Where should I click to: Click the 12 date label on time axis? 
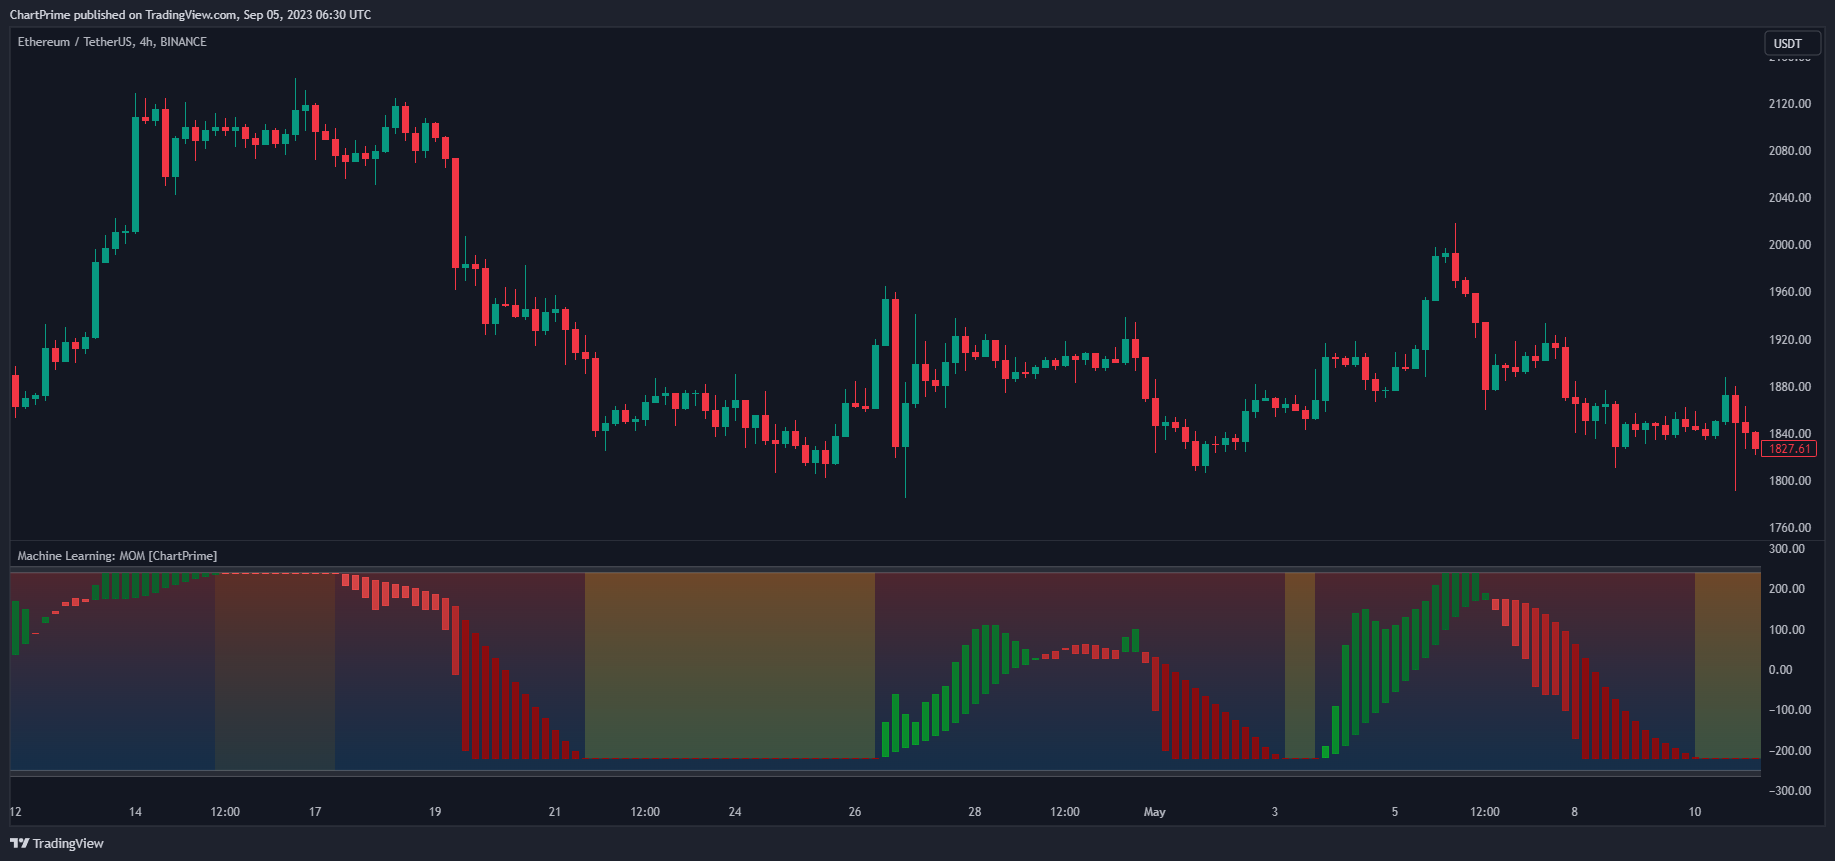point(15,812)
